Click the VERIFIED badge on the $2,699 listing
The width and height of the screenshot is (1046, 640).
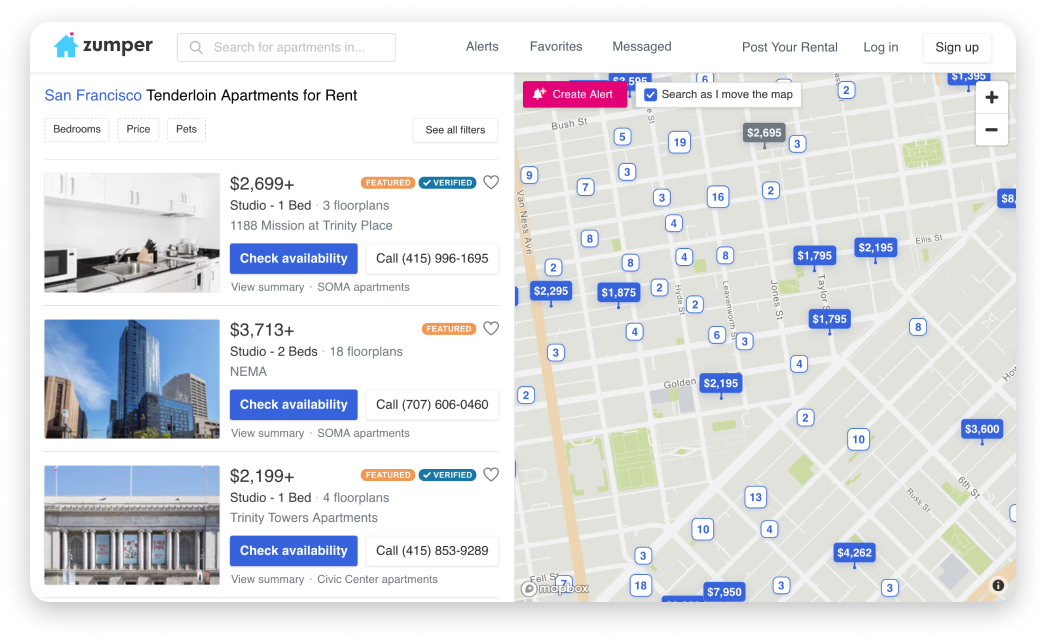tap(447, 182)
